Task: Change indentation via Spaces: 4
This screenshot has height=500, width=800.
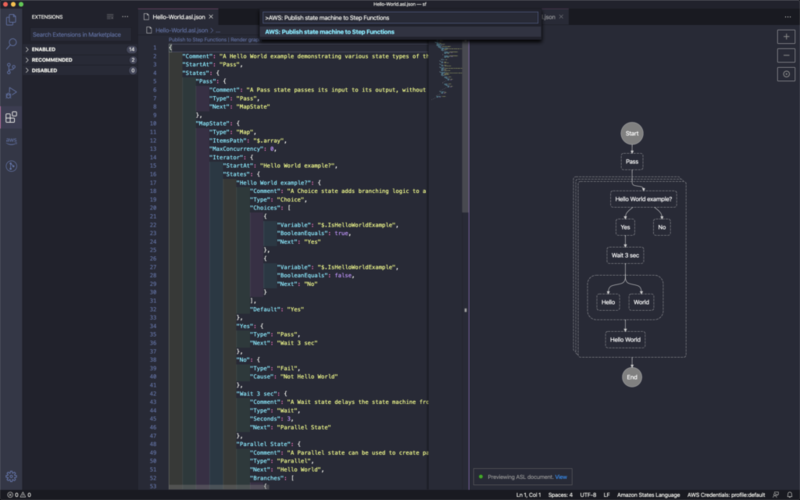Action: tap(560, 494)
